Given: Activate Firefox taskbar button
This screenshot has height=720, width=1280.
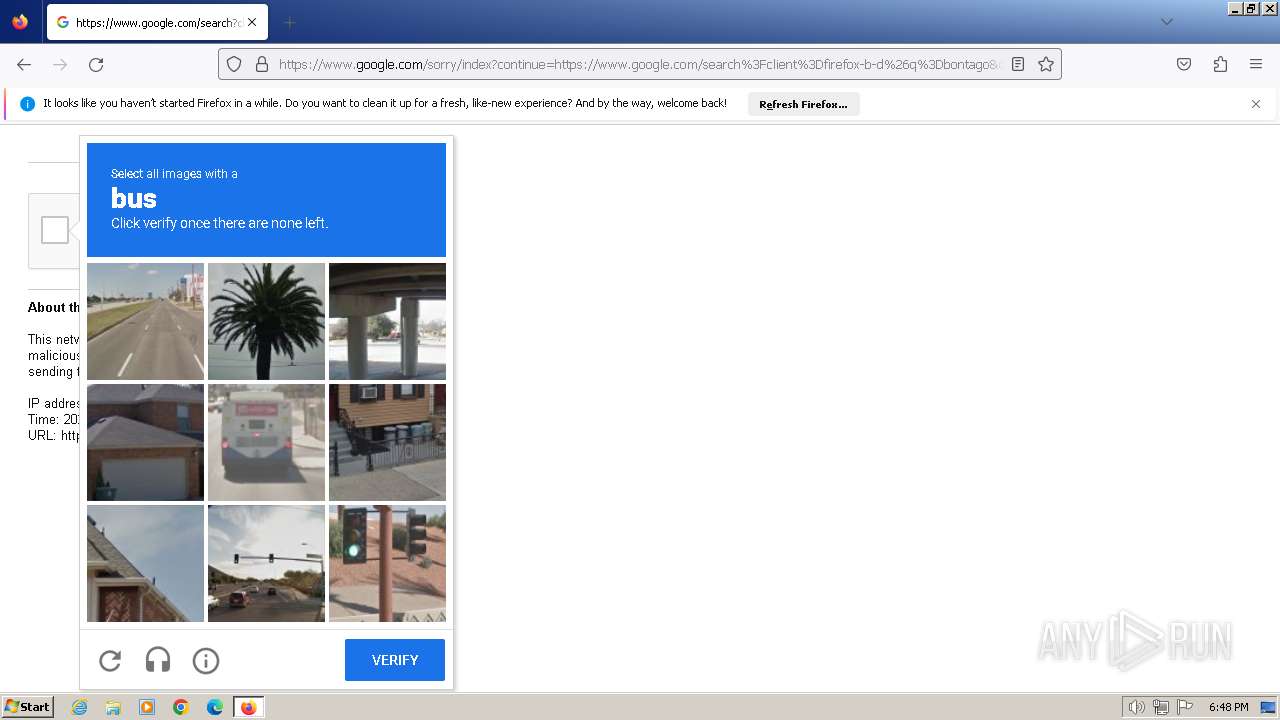Looking at the screenshot, I should 248,707.
